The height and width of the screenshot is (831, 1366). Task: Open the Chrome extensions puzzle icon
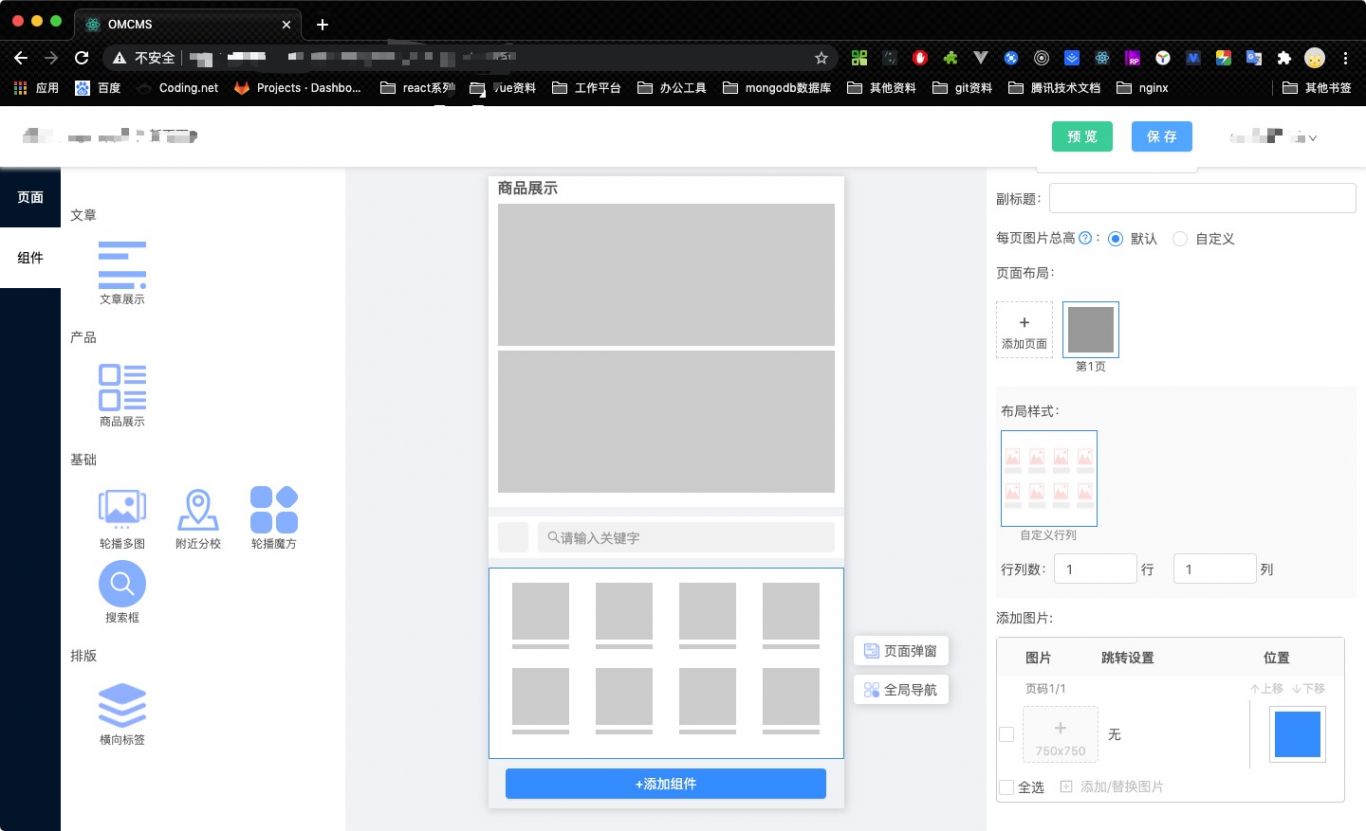(1284, 58)
